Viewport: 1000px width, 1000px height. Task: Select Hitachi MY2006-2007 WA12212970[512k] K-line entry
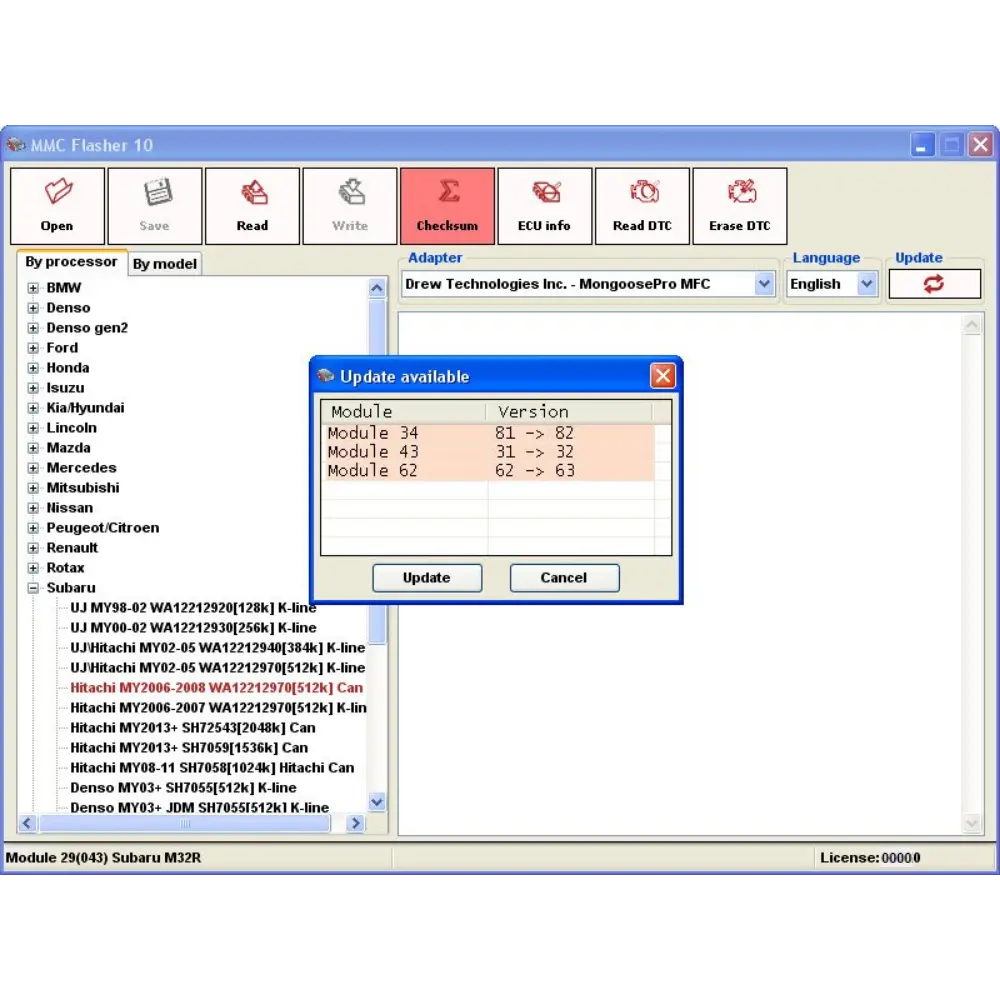pyautogui.click(x=218, y=708)
